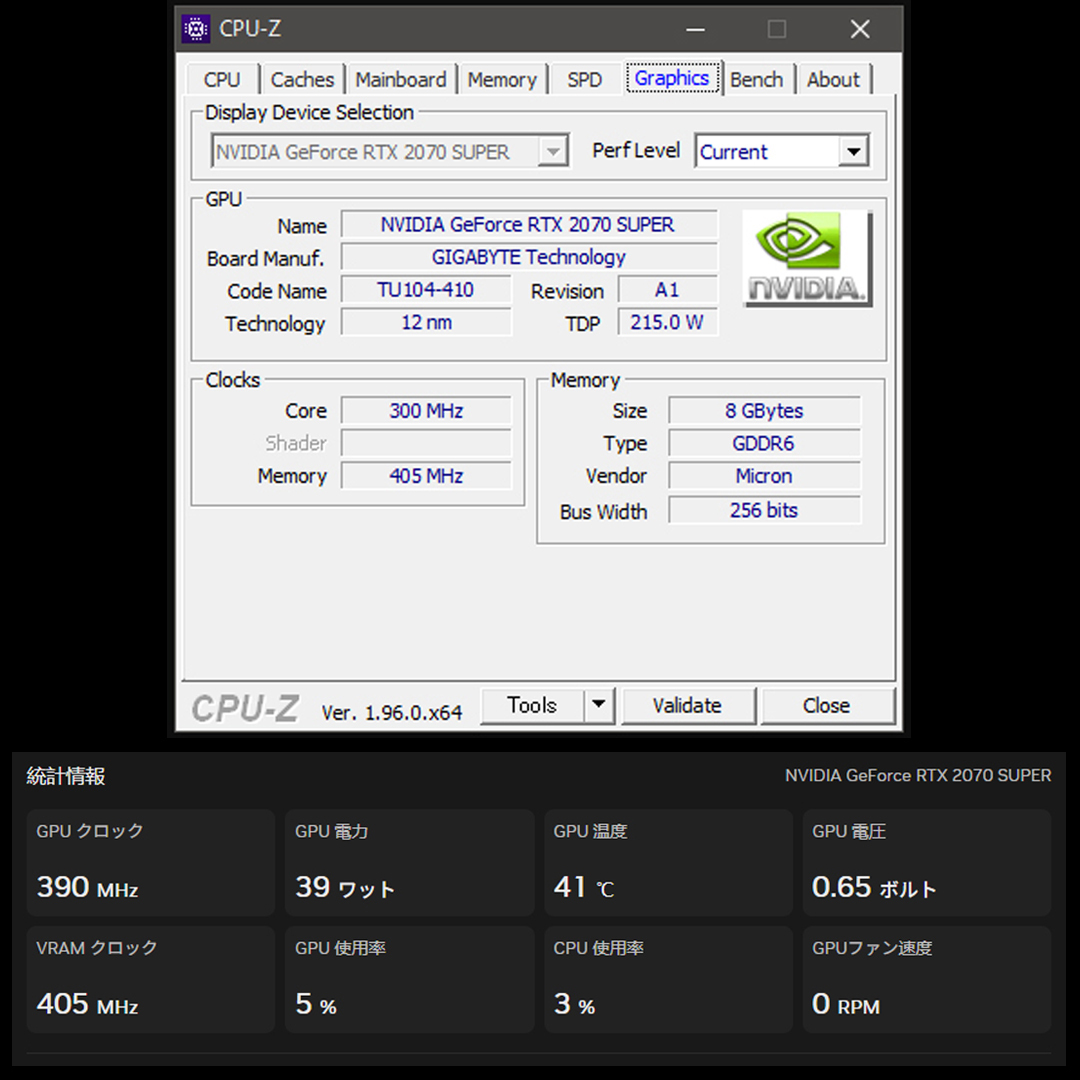Click the NVIDIA logo image
1080x1080 pixels.
click(x=807, y=259)
